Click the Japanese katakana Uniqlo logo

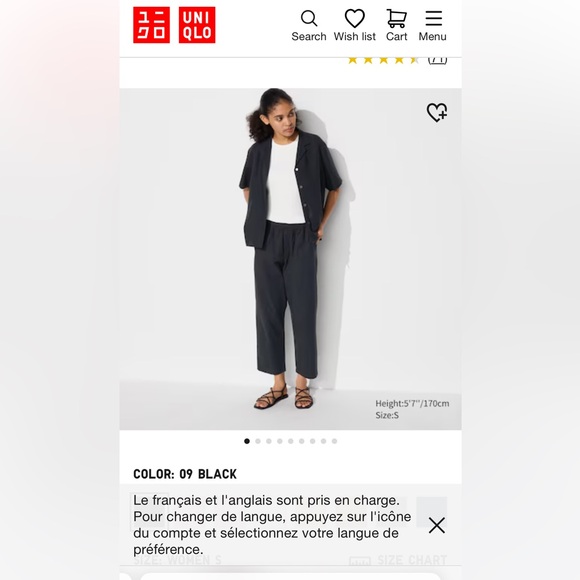pyautogui.click(x=151, y=25)
